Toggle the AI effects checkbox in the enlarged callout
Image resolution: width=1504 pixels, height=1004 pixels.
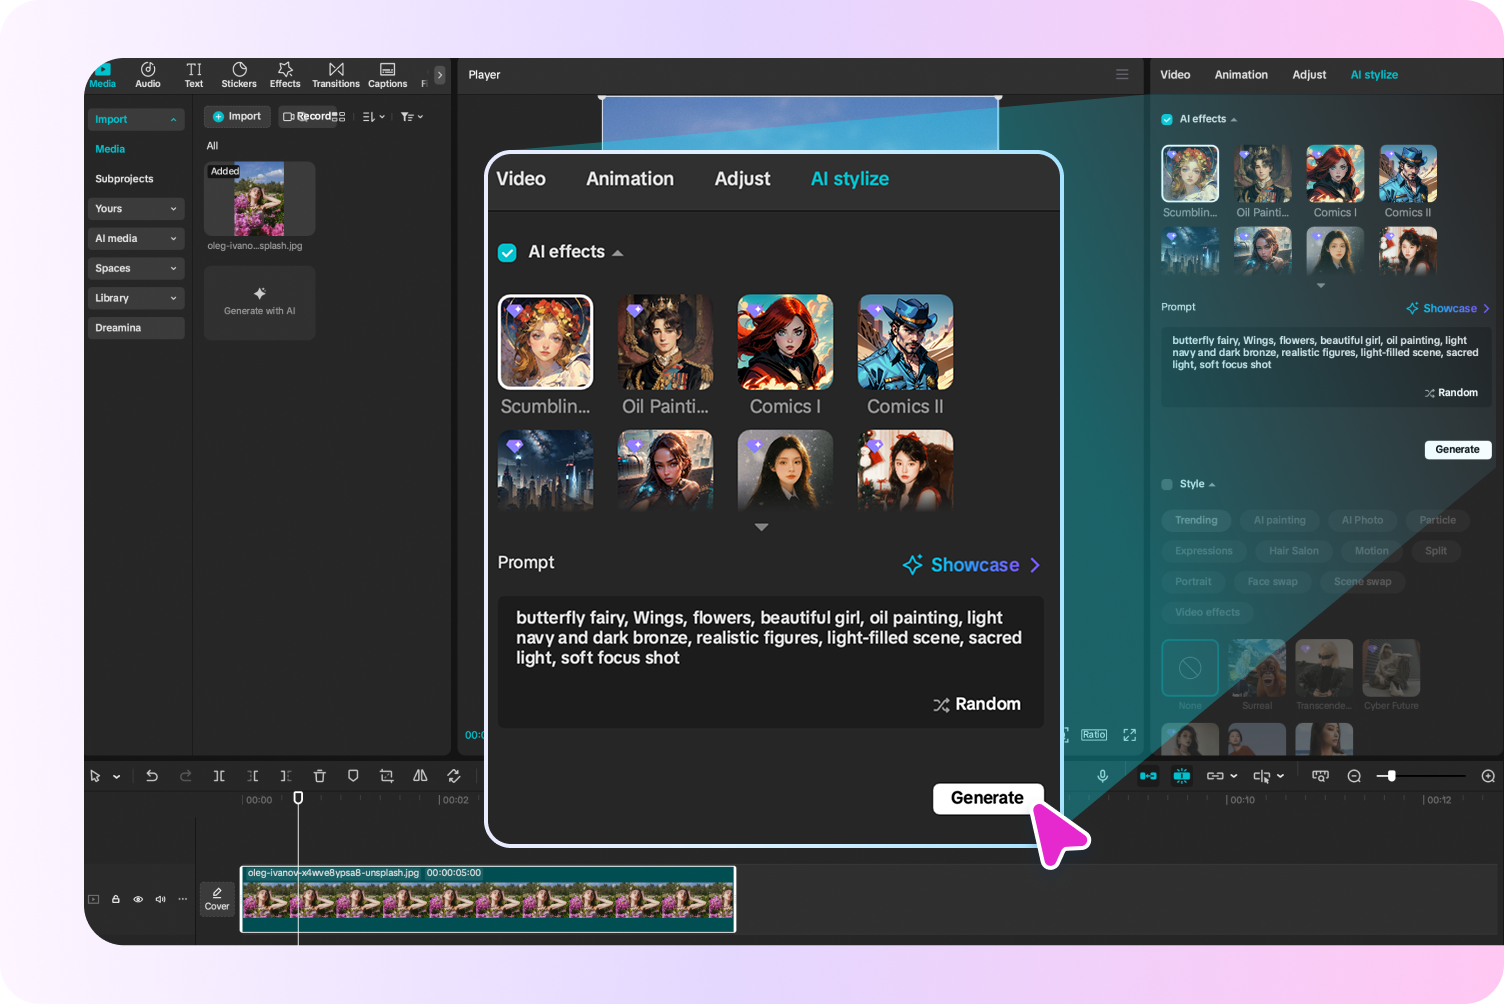507,252
